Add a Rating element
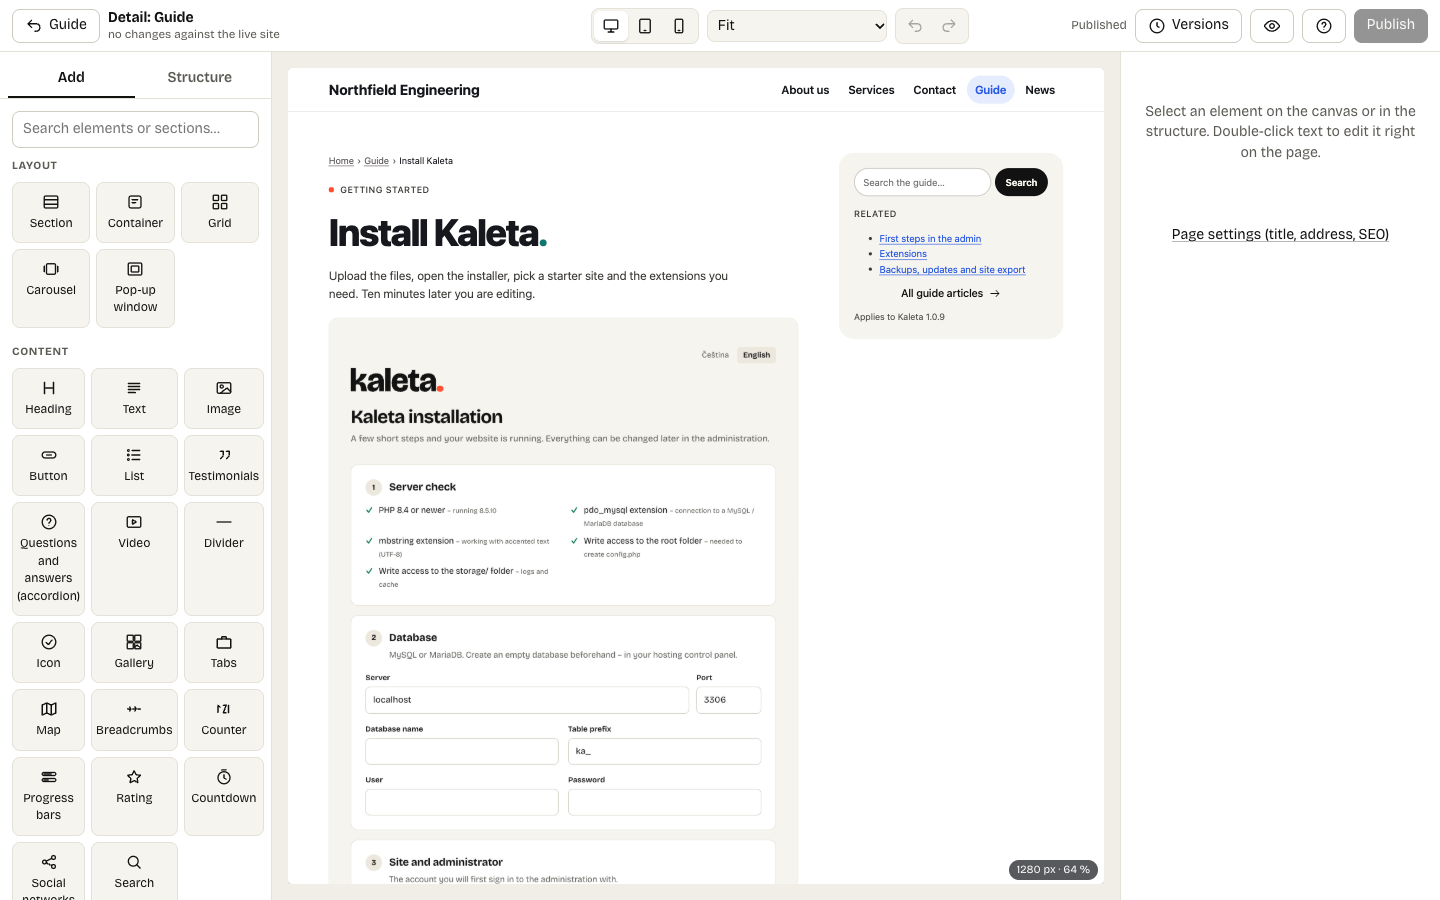The height and width of the screenshot is (900, 1440). (x=134, y=796)
